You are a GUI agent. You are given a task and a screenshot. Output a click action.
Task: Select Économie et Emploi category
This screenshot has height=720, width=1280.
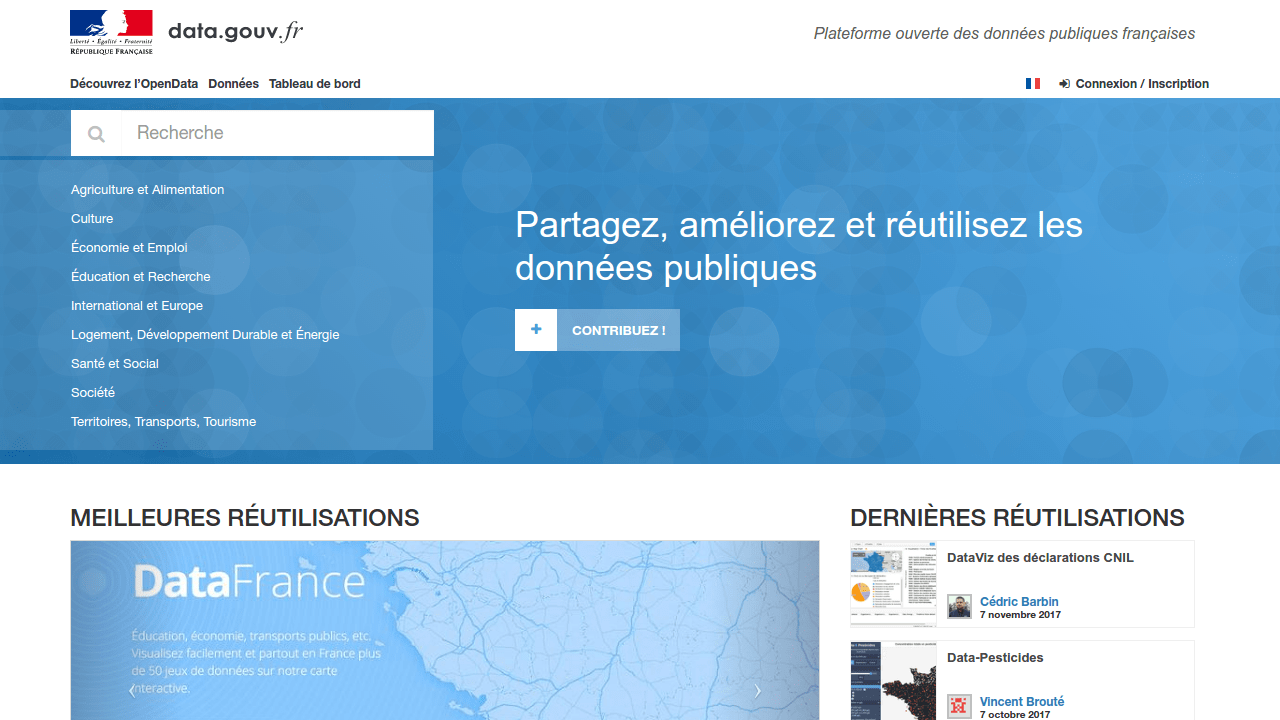129,248
